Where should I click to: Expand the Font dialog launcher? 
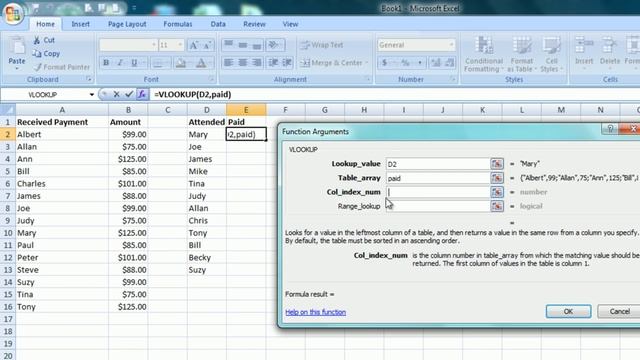tap(211, 79)
